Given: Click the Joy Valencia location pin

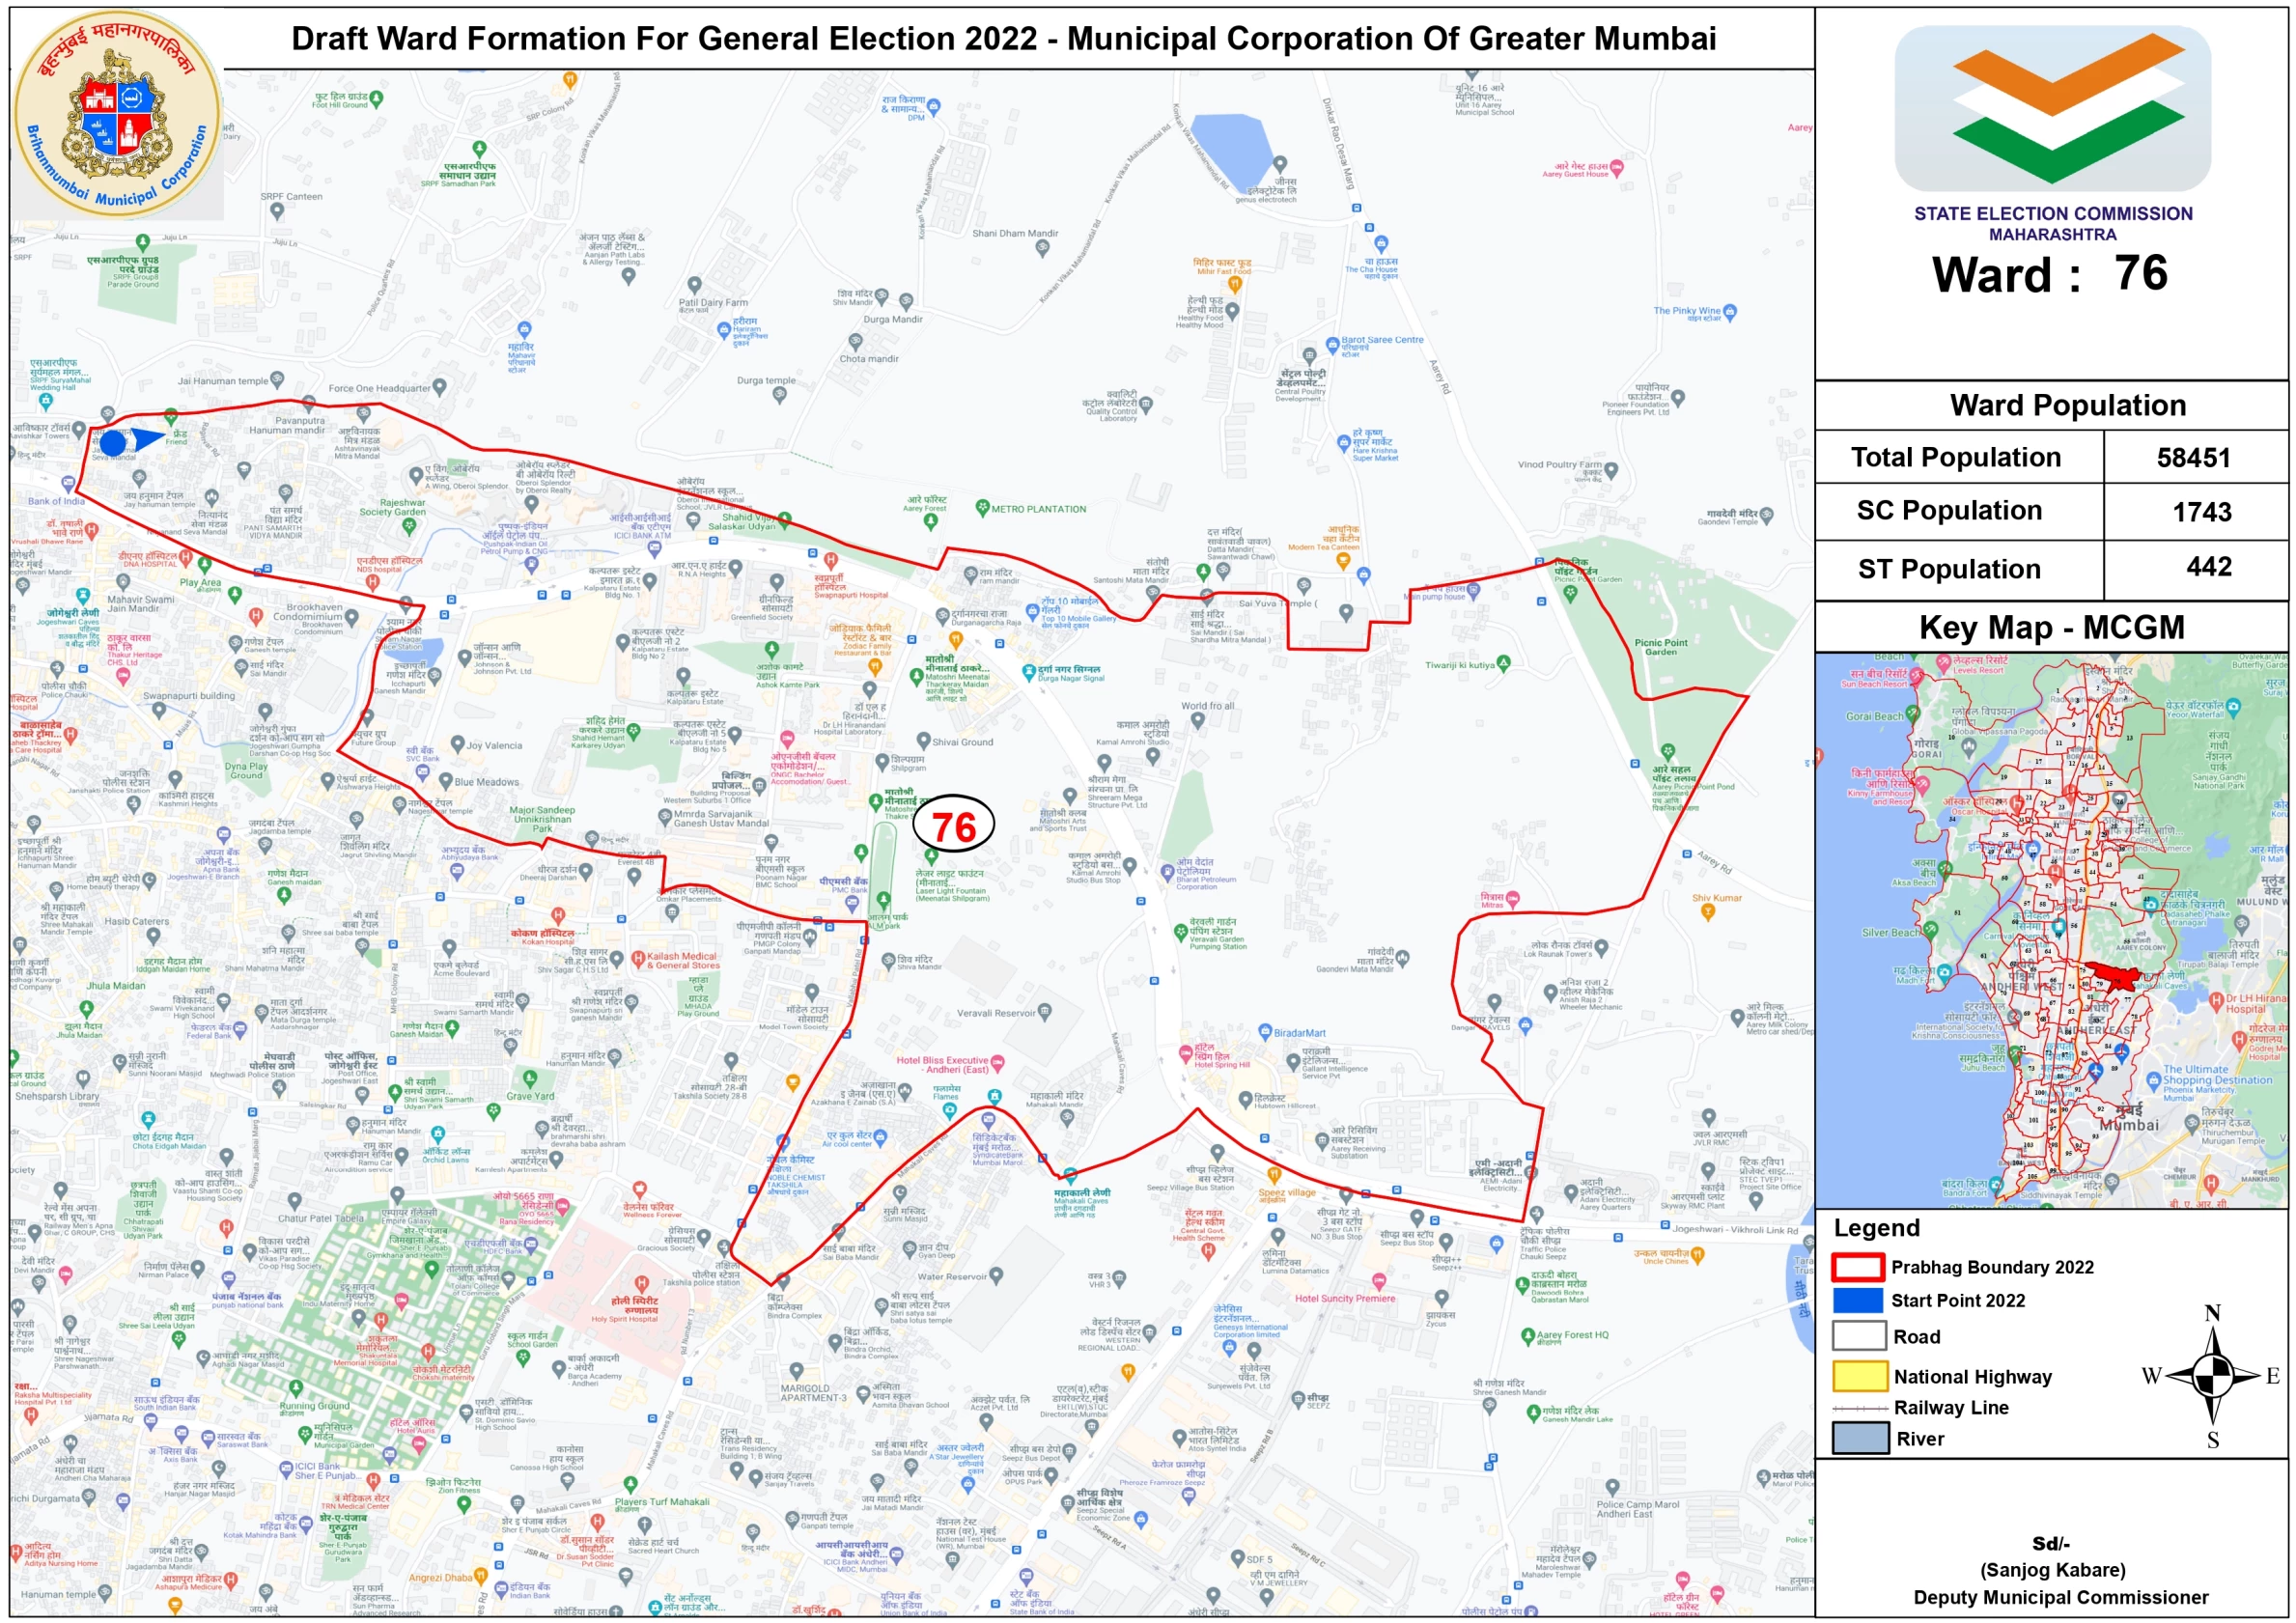Looking at the screenshot, I should point(457,744).
